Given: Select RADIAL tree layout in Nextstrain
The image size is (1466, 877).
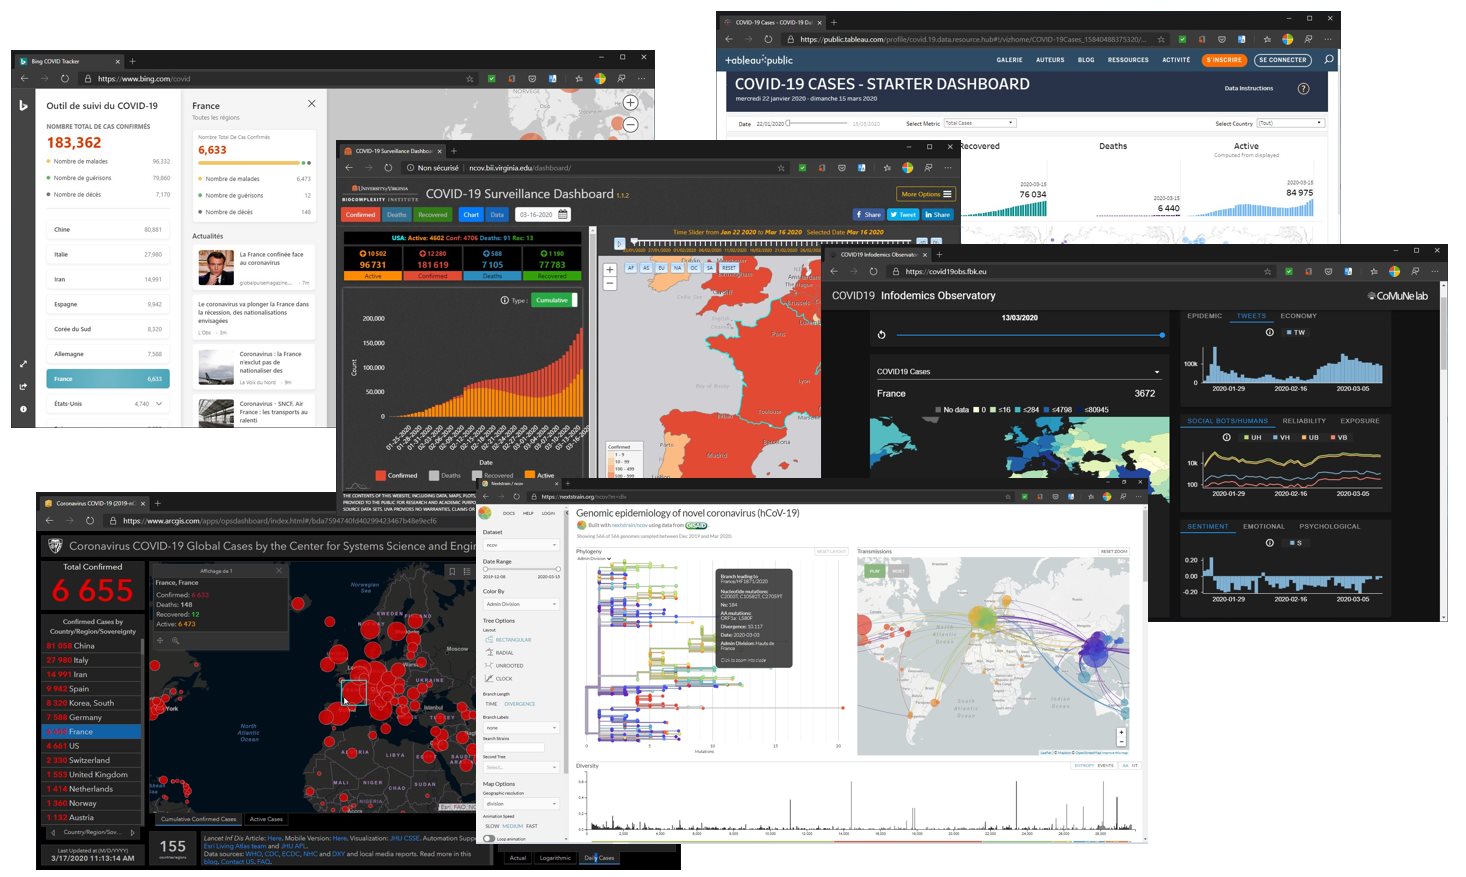Looking at the screenshot, I should (498, 653).
